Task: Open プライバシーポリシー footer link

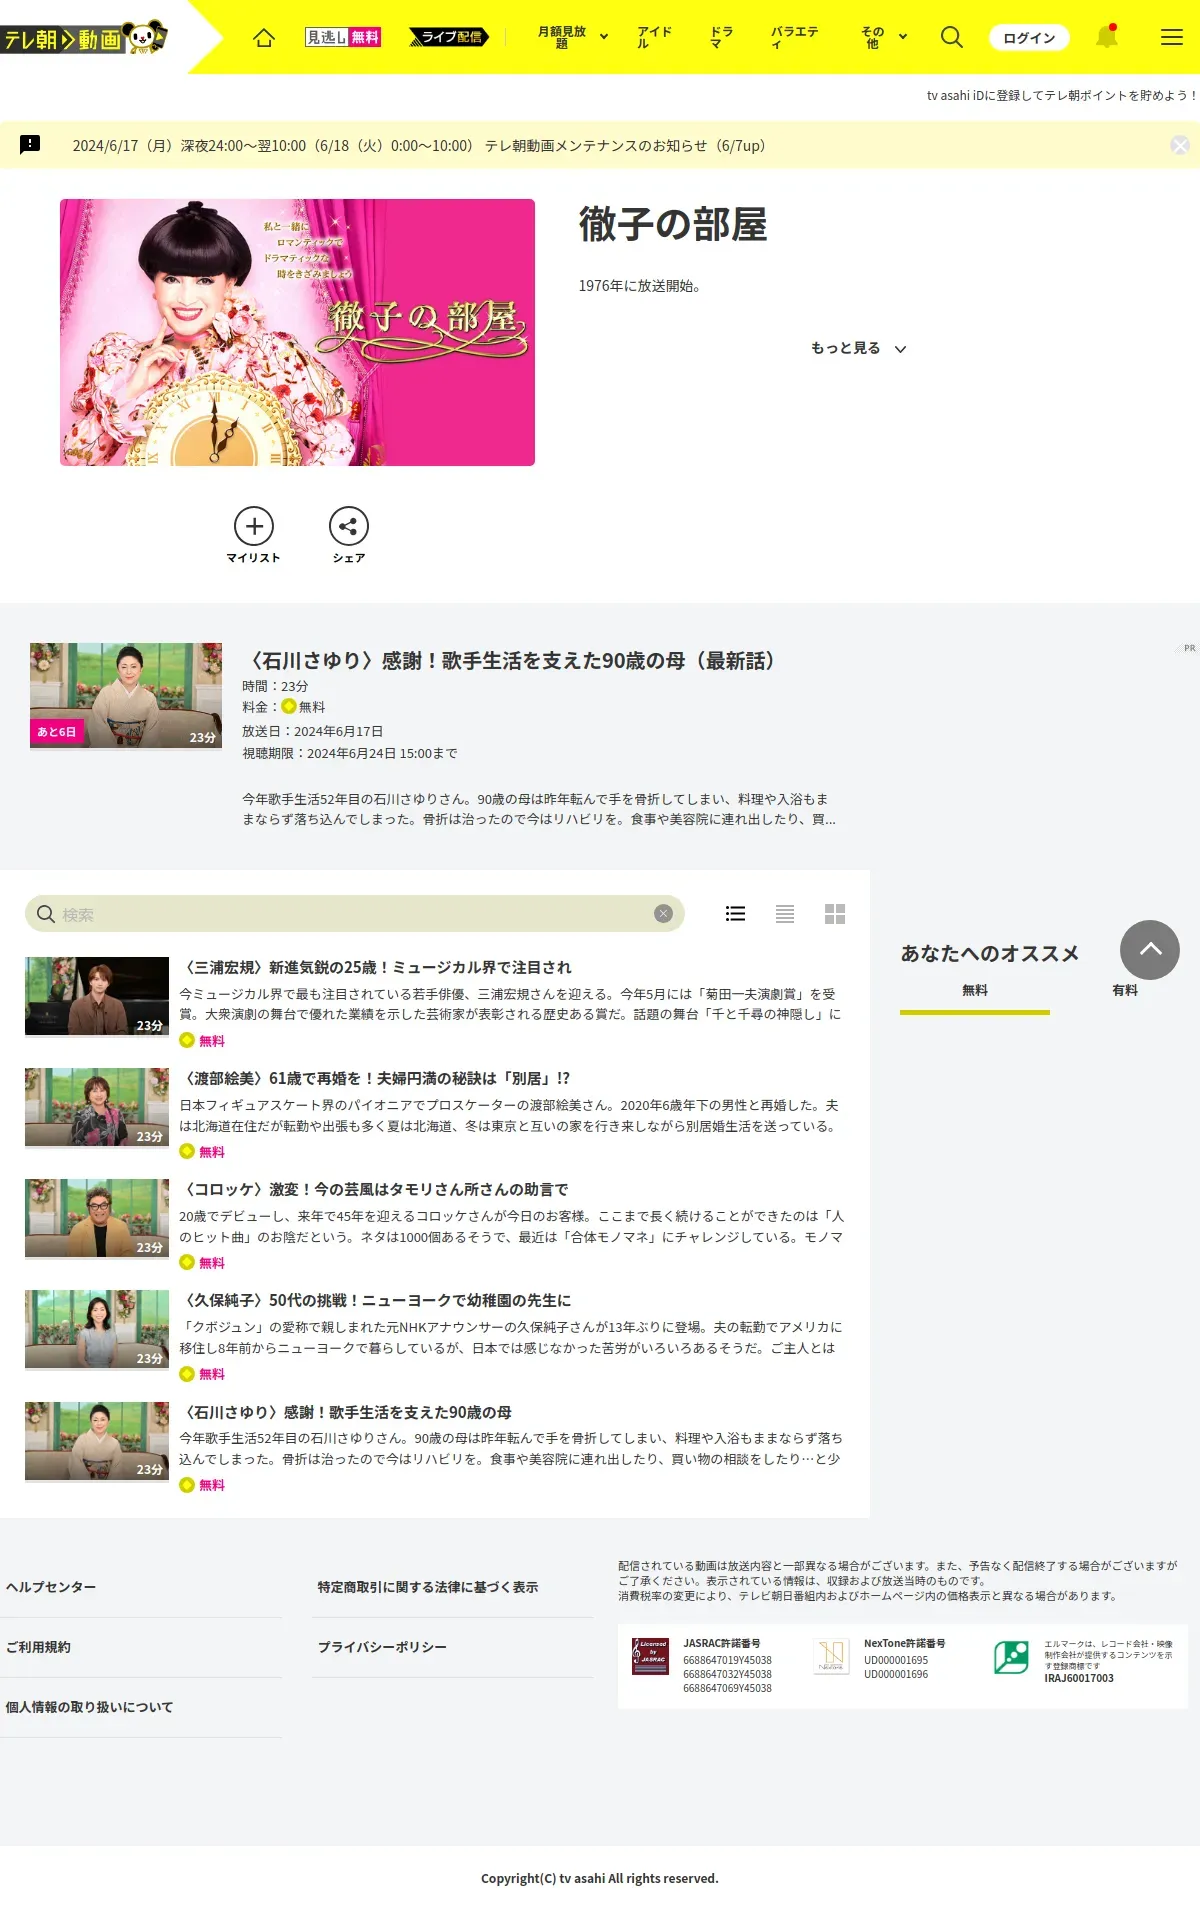Action: coord(382,1647)
